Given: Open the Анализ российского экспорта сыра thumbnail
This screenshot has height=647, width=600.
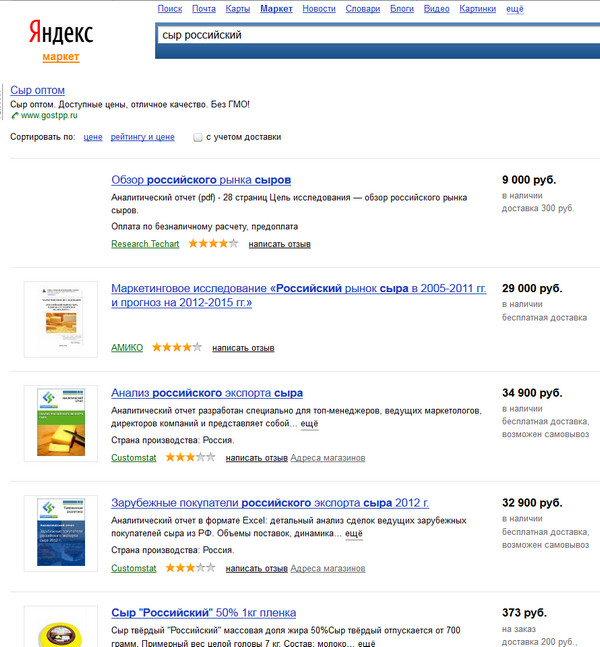Looking at the screenshot, I should (x=60, y=424).
